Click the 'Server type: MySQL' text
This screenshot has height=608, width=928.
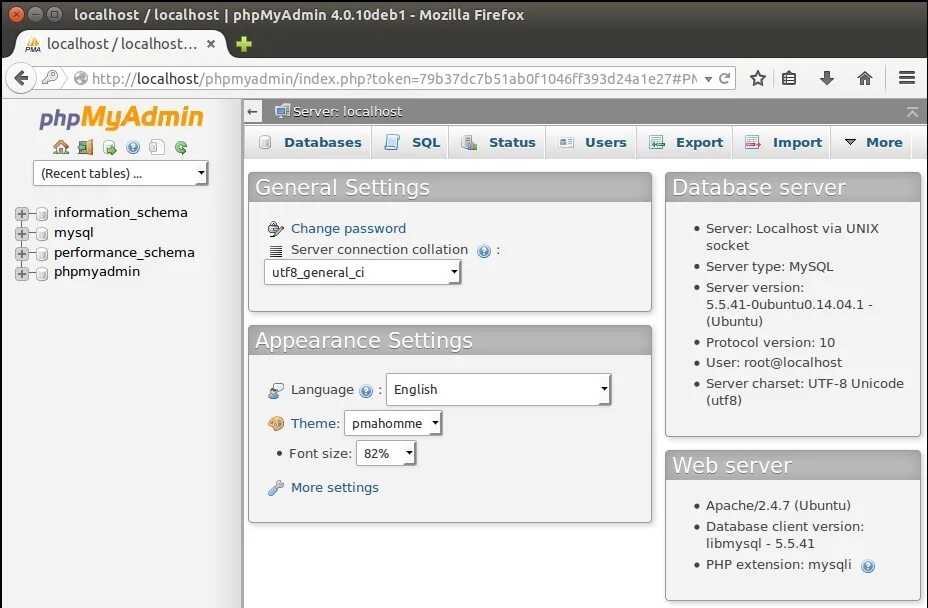coord(769,267)
